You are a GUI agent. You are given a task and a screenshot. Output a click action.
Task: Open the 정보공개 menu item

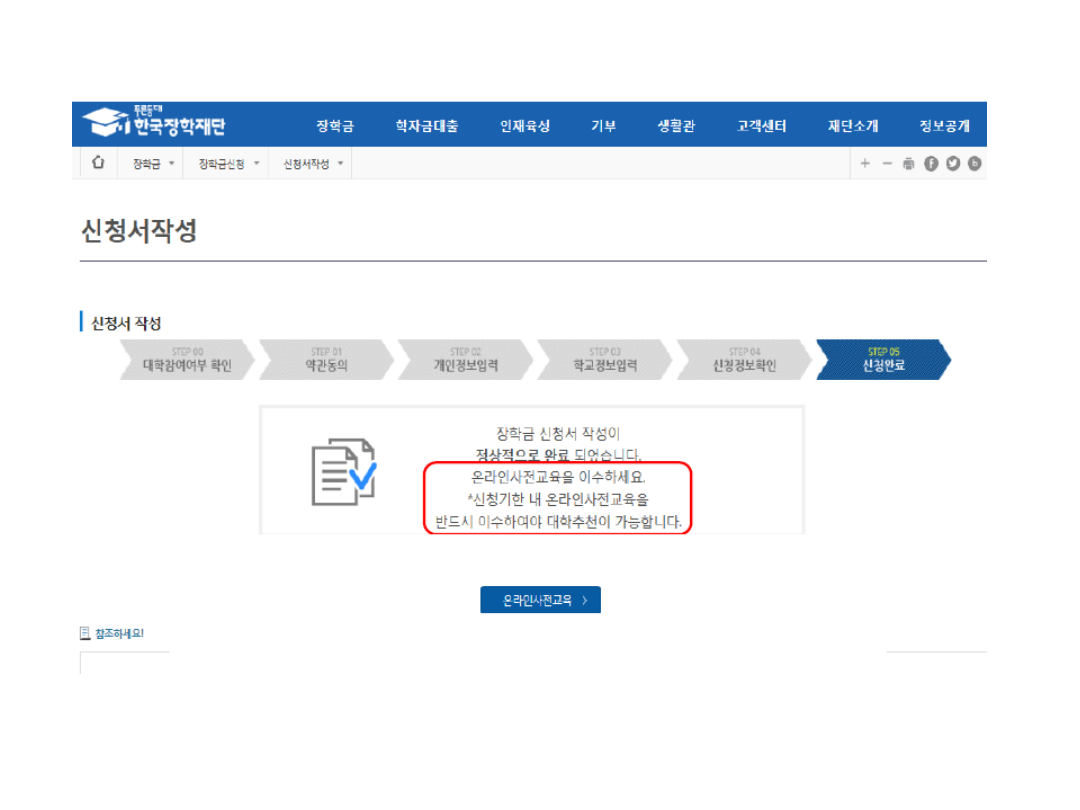click(945, 126)
